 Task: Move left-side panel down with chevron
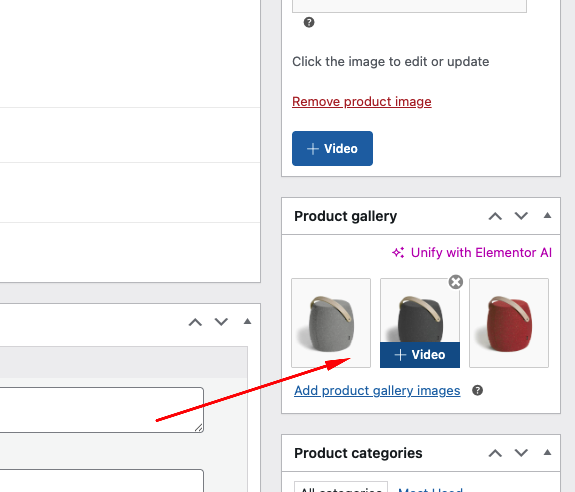coord(221,322)
